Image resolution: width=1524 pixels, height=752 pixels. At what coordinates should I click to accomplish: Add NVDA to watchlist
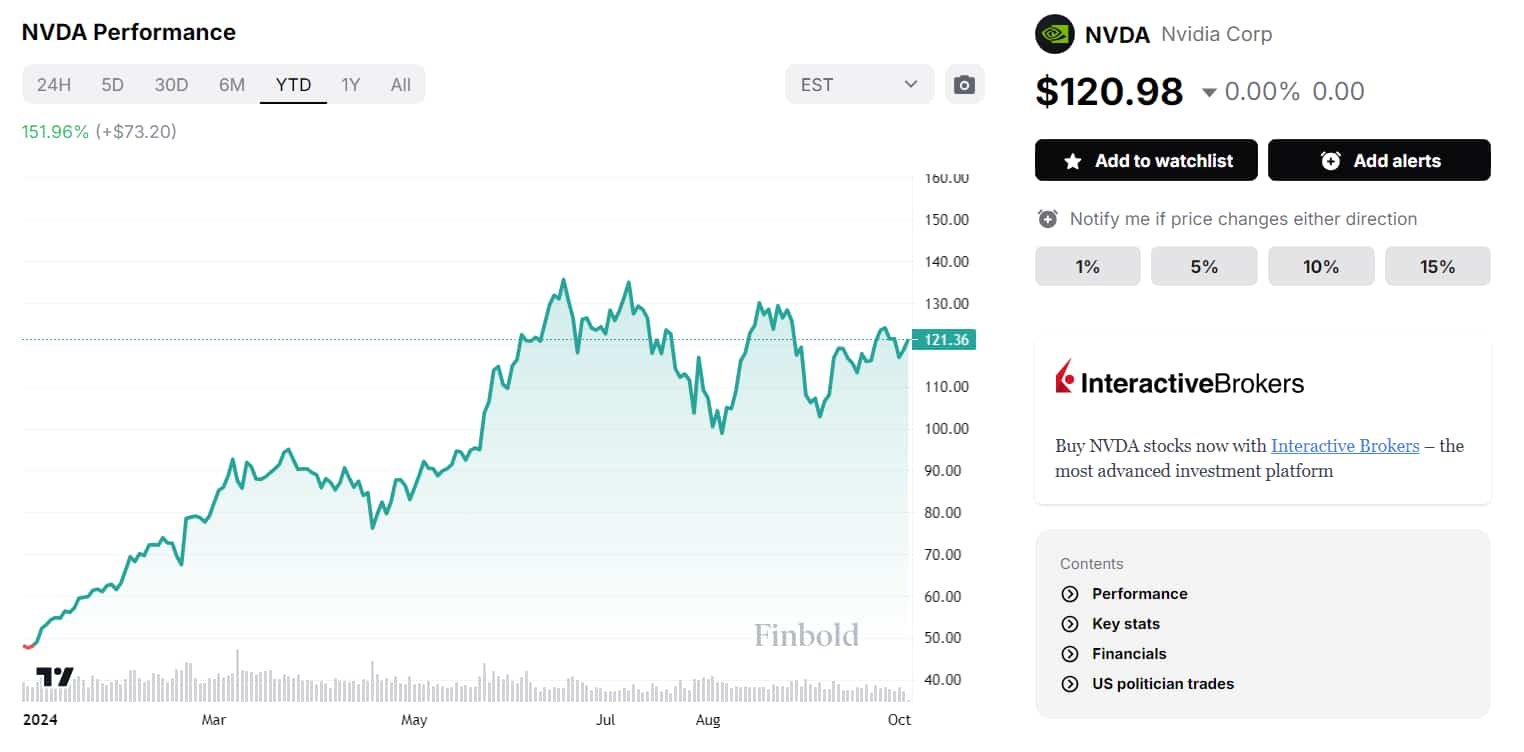(x=1146, y=160)
